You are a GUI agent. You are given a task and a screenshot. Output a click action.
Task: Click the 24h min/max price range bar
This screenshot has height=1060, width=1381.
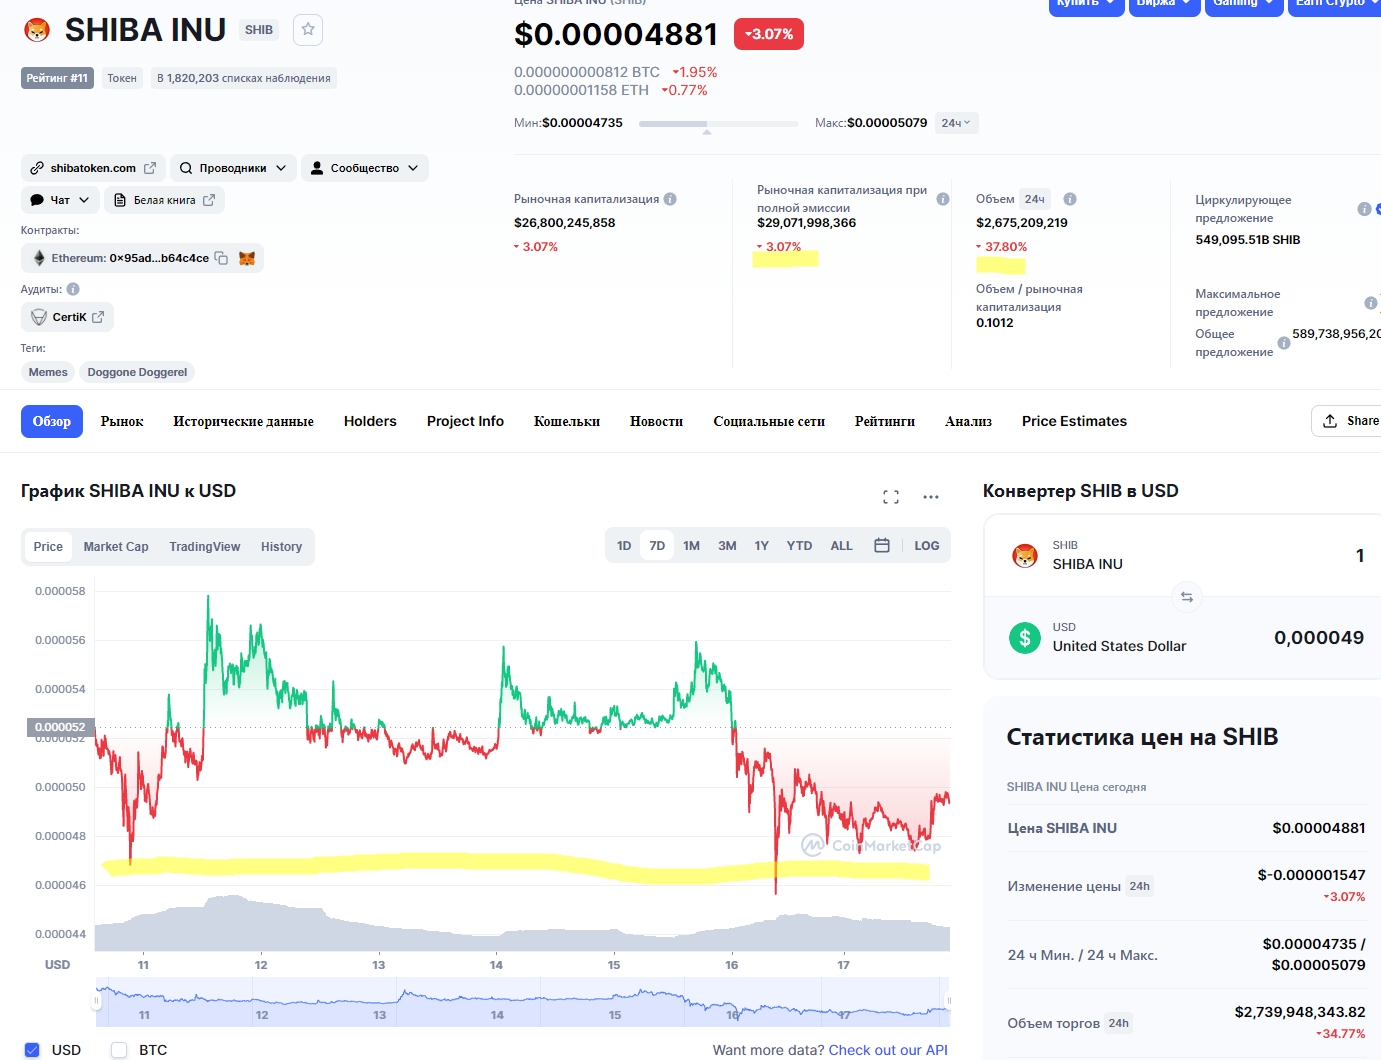coord(718,124)
